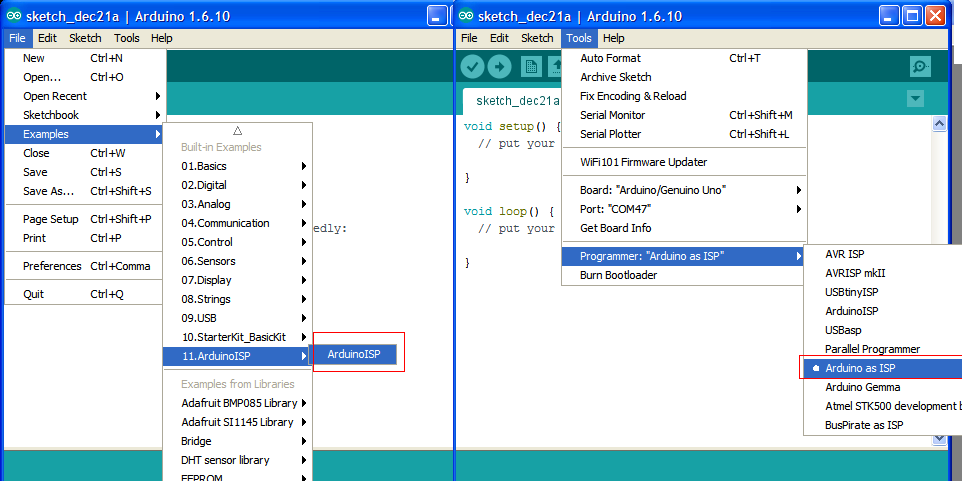Open File menu in right window
The width and height of the screenshot is (962, 481).
(469, 38)
